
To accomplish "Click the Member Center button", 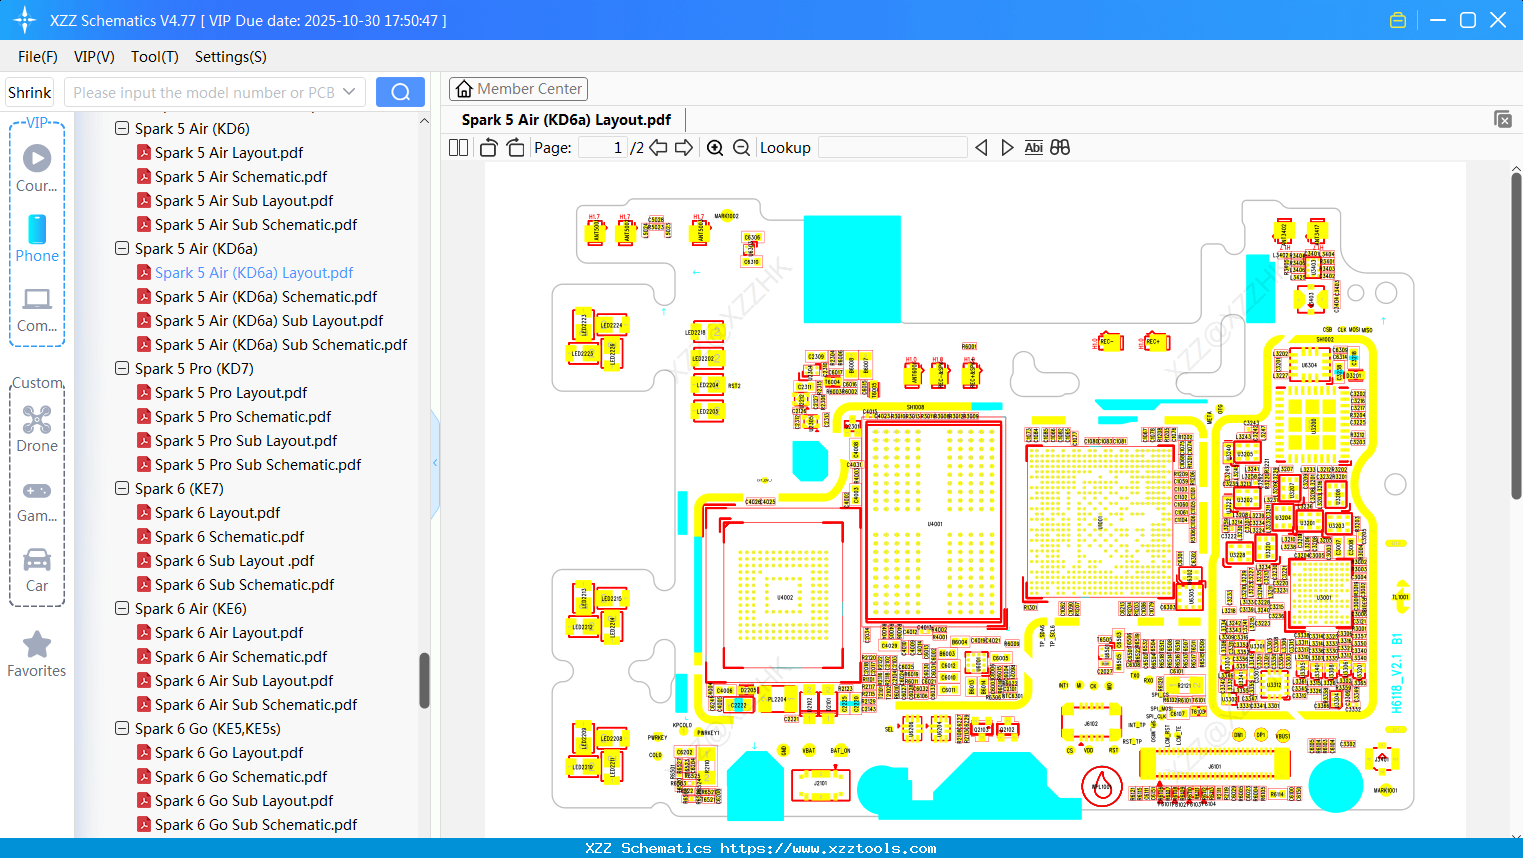I will [x=518, y=88].
